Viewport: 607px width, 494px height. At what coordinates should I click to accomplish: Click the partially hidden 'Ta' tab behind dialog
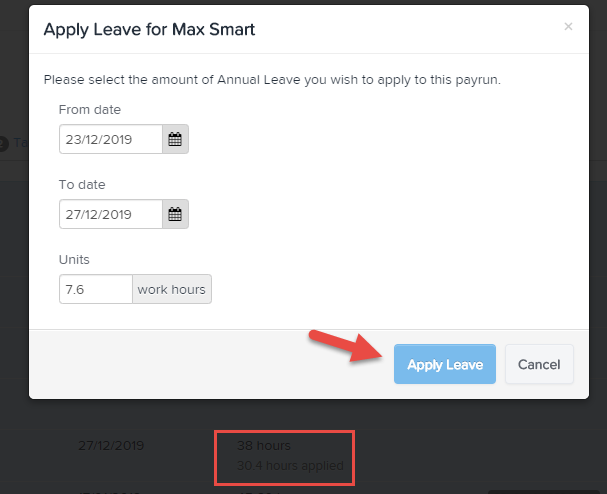coord(19,143)
